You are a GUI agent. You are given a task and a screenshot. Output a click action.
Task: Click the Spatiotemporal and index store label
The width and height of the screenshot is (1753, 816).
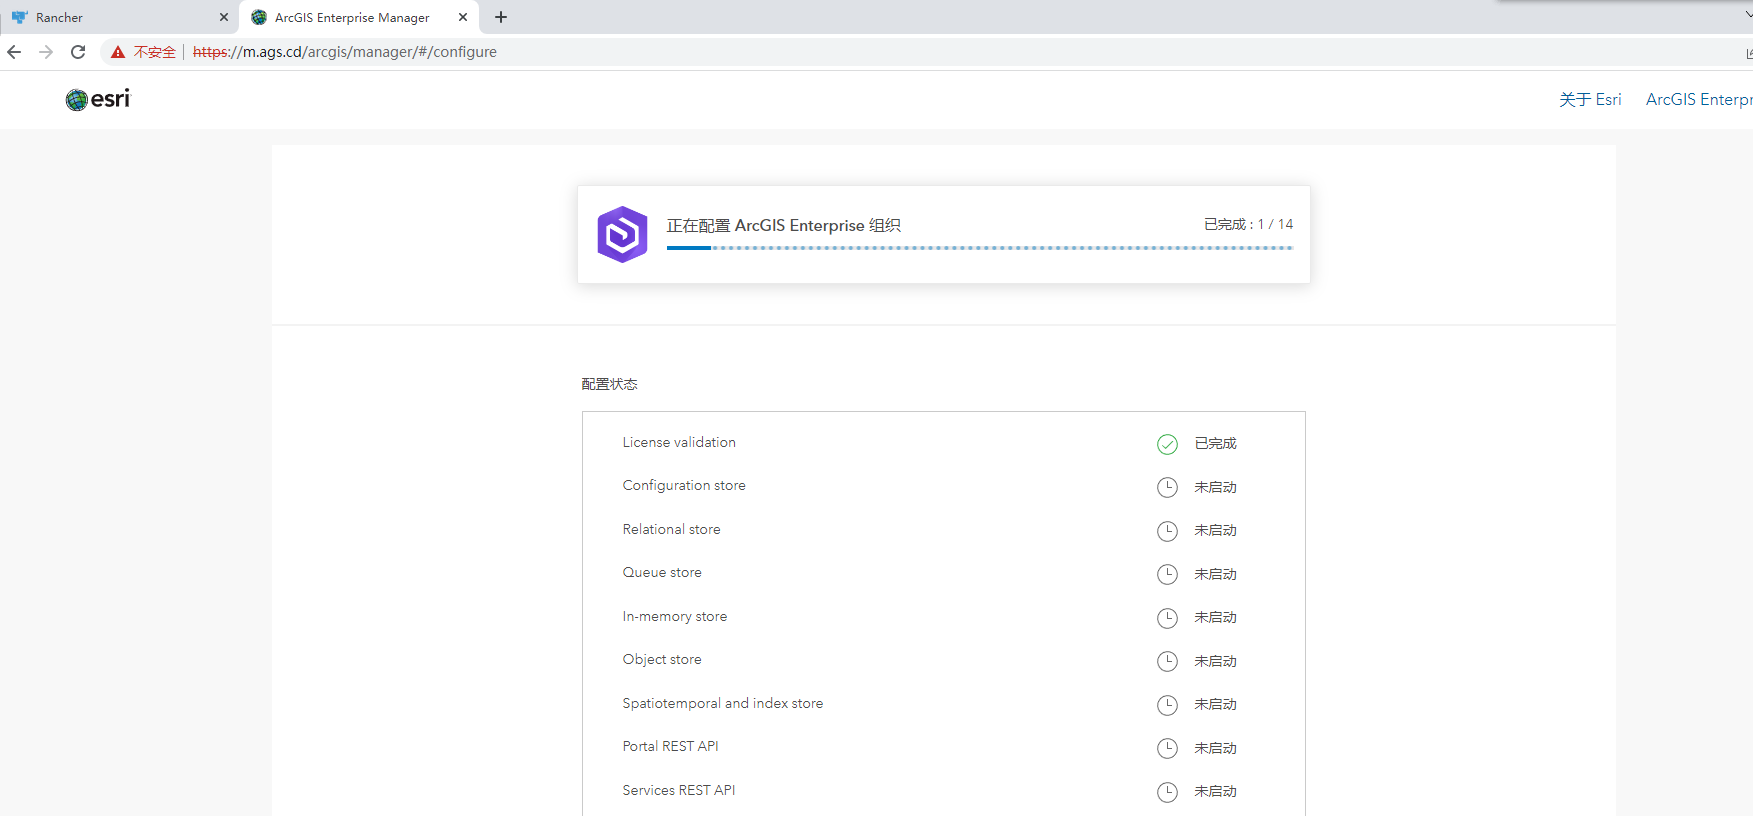click(723, 703)
